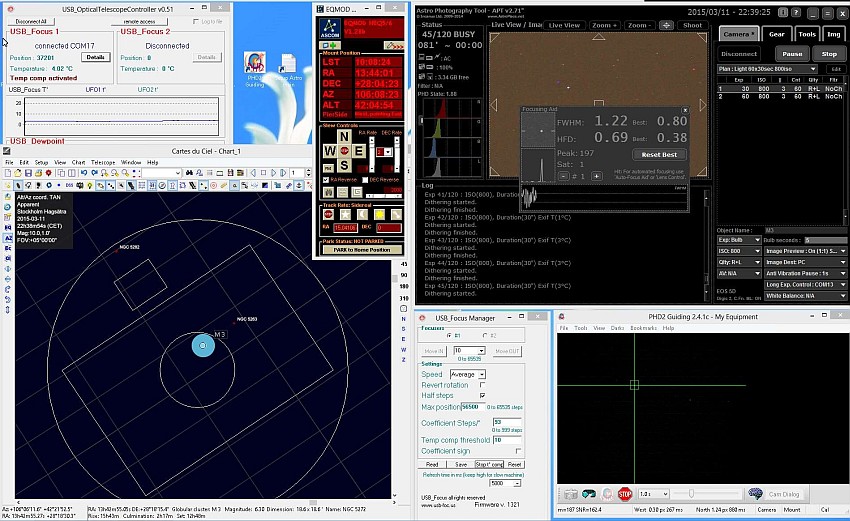Open Setup menu in Cartes du Ciel
Screen dimensions: 850x521
pyautogui.click(x=42, y=162)
